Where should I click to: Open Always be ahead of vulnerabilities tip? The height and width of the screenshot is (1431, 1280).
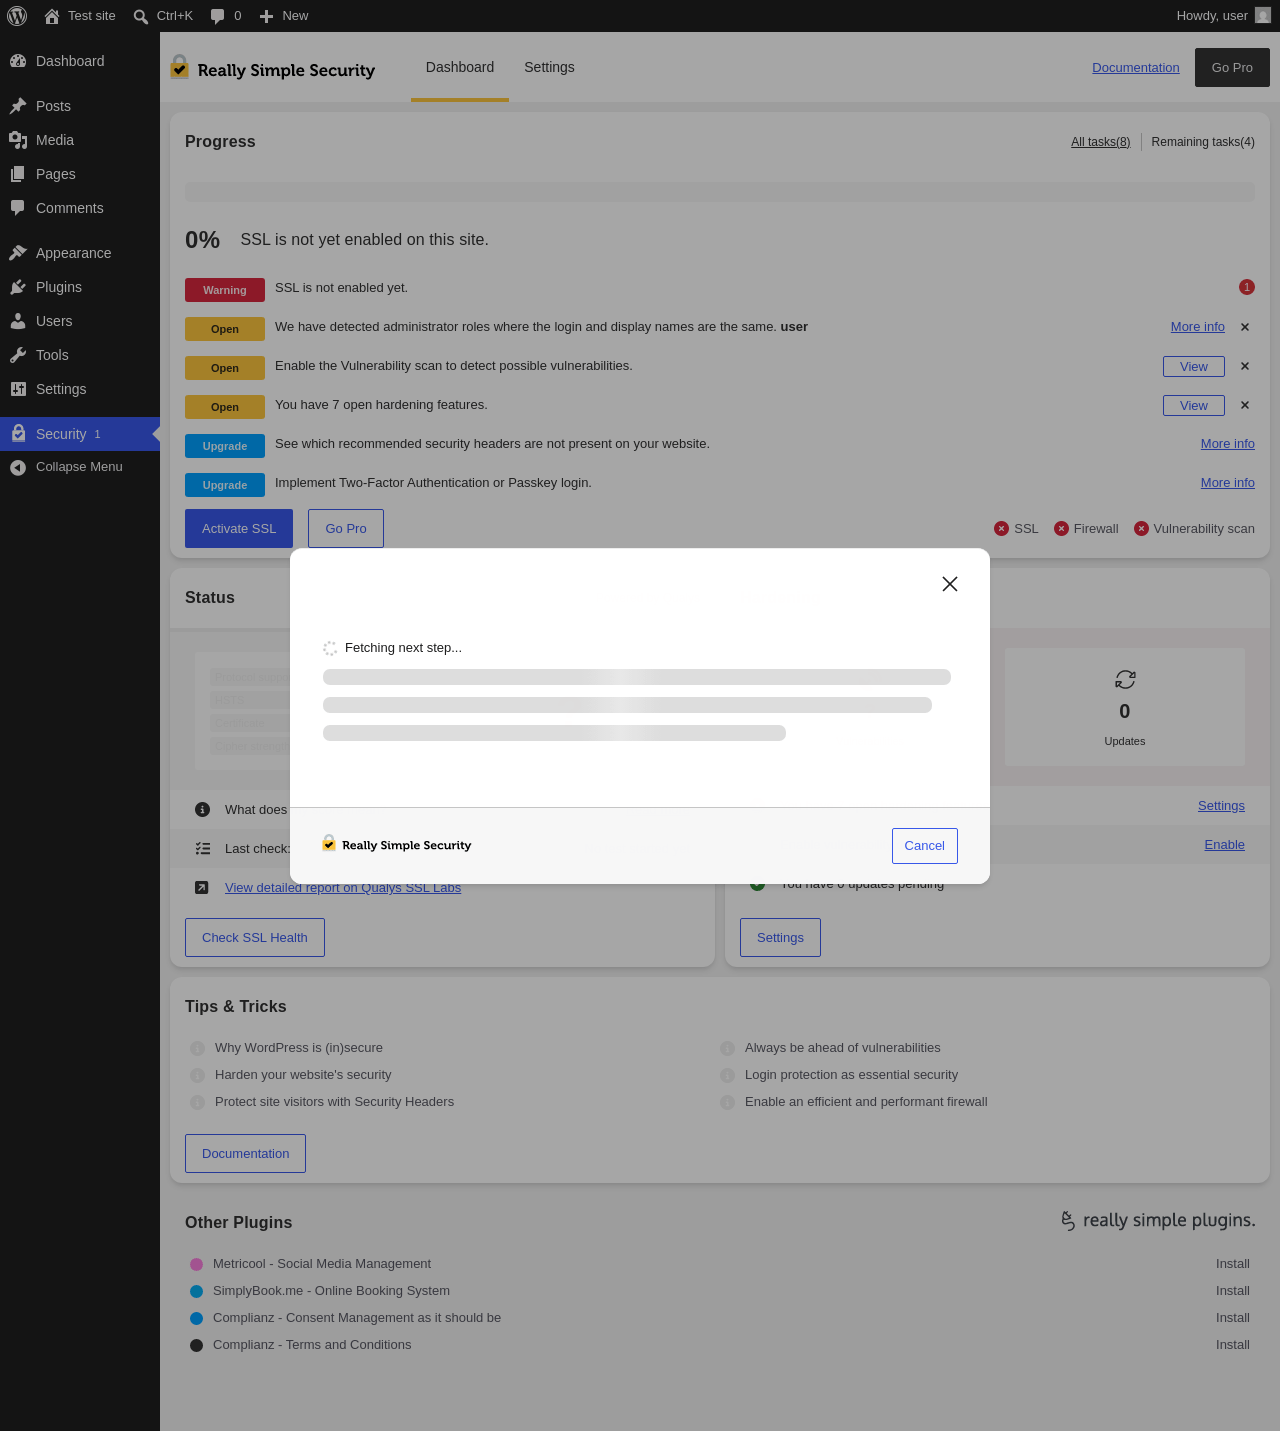tap(843, 1048)
